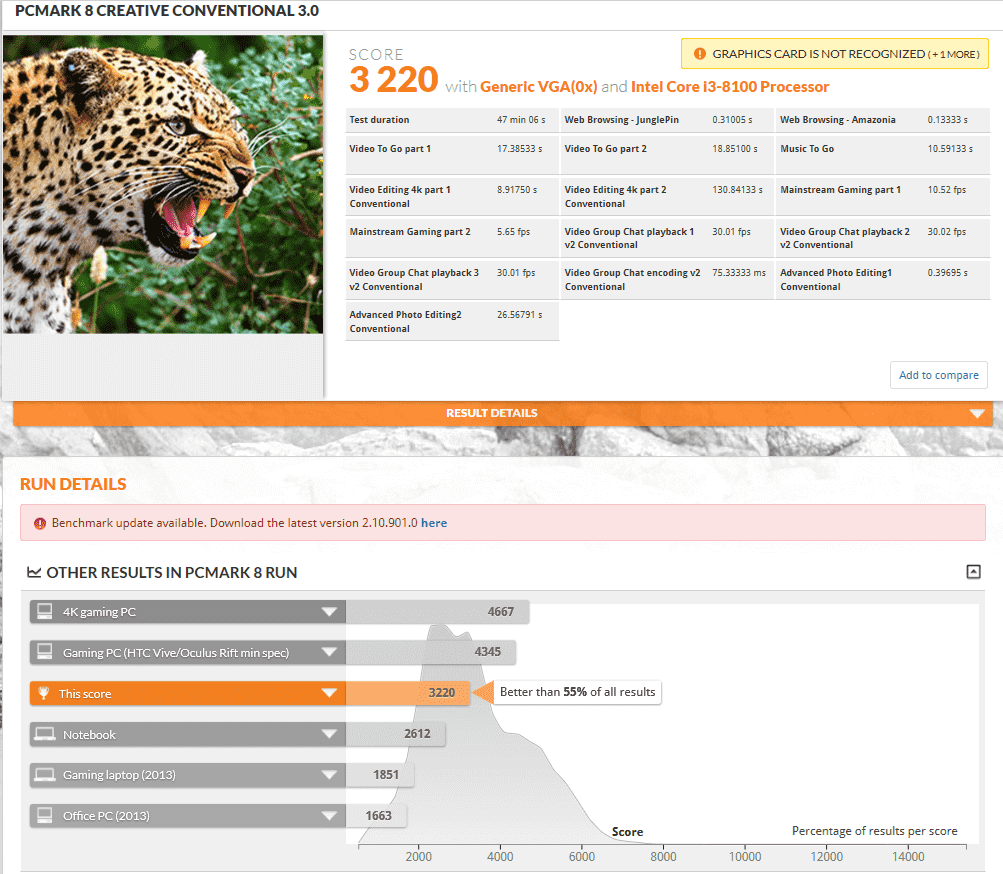Open the Generic VGA(0x) graphics link
The image size is (1003, 874).
(538, 87)
